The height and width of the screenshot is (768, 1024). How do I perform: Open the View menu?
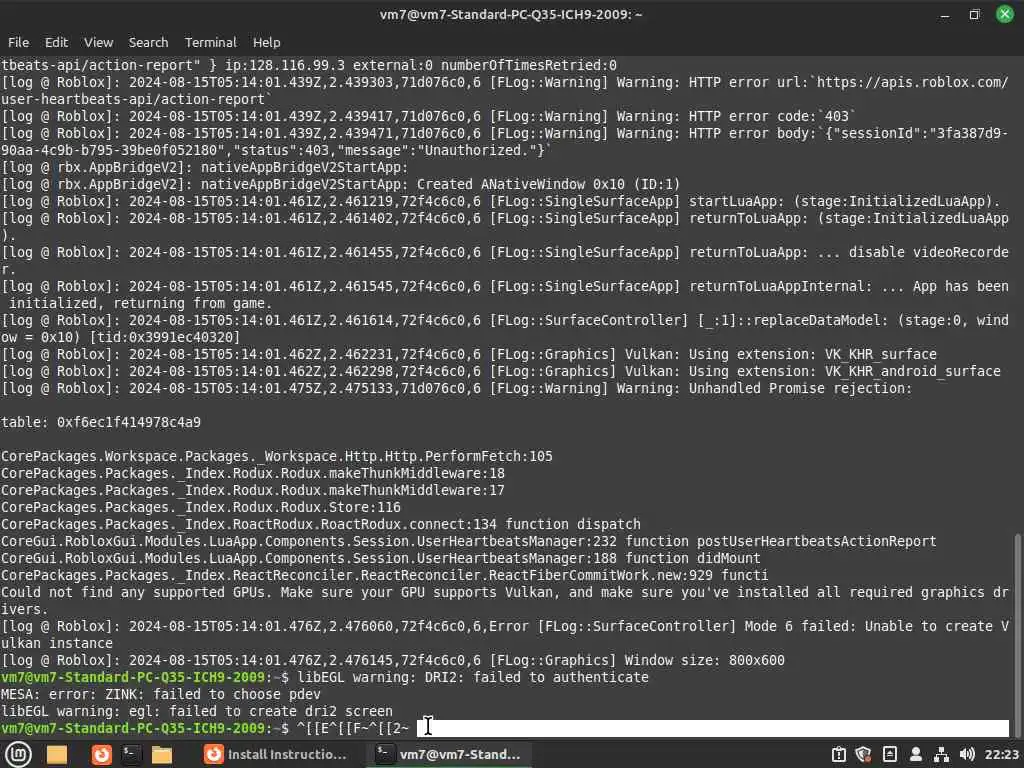99,42
